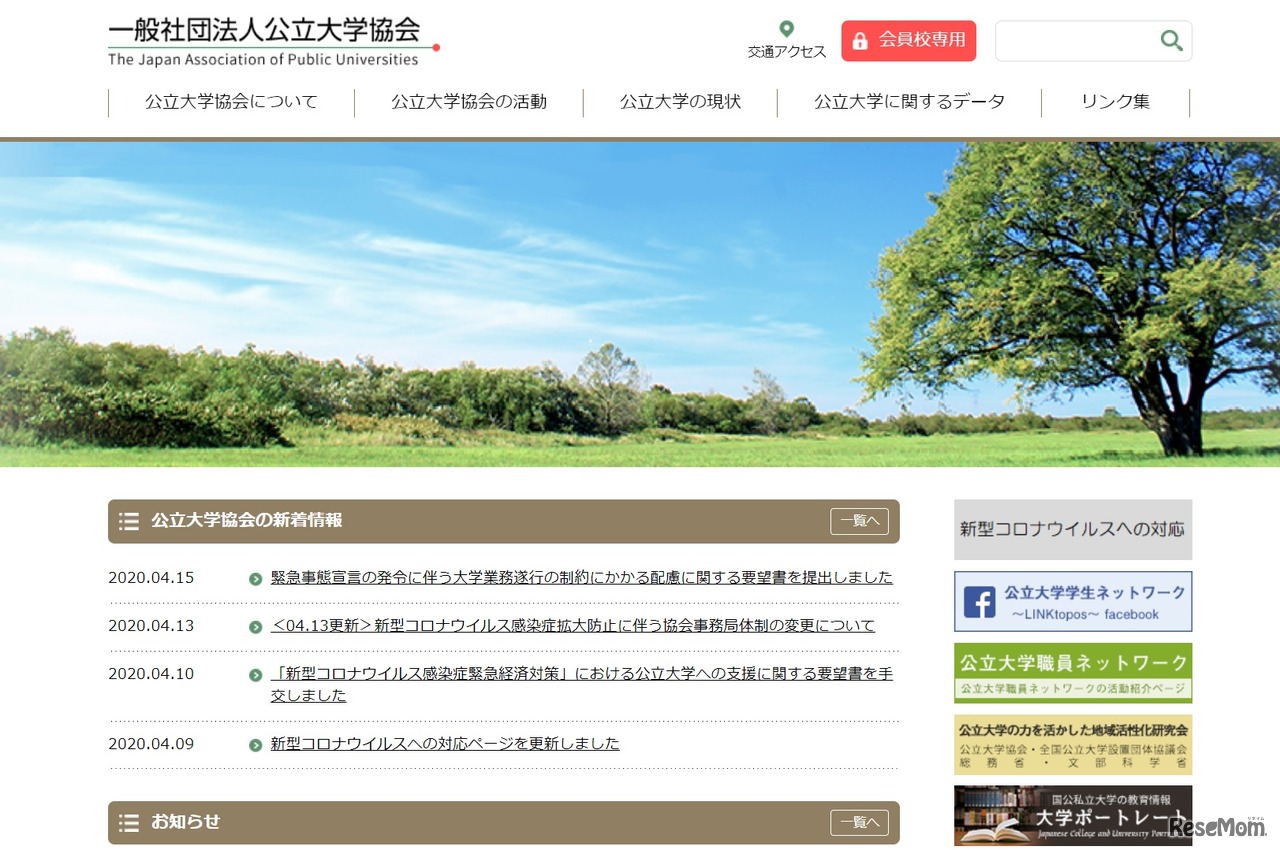Viewport: 1280px width, 850px height.
Task: Click 一覧へ button in the news section
Action: coord(859,521)
